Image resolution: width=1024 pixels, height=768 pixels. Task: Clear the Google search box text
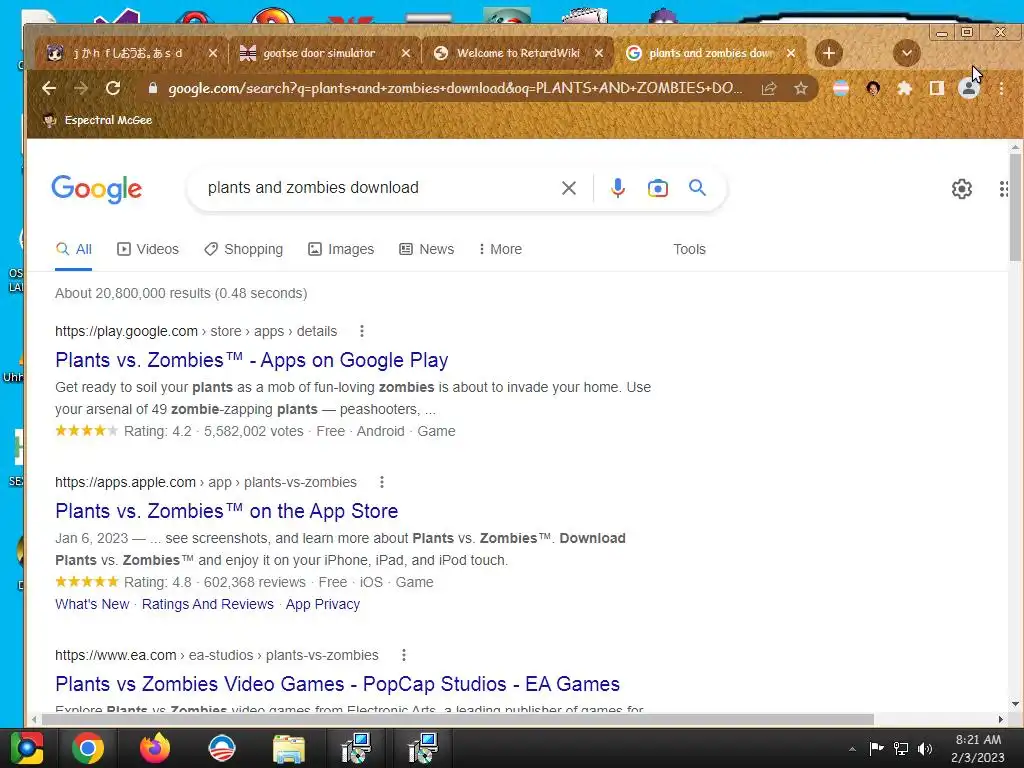(569, 188)
